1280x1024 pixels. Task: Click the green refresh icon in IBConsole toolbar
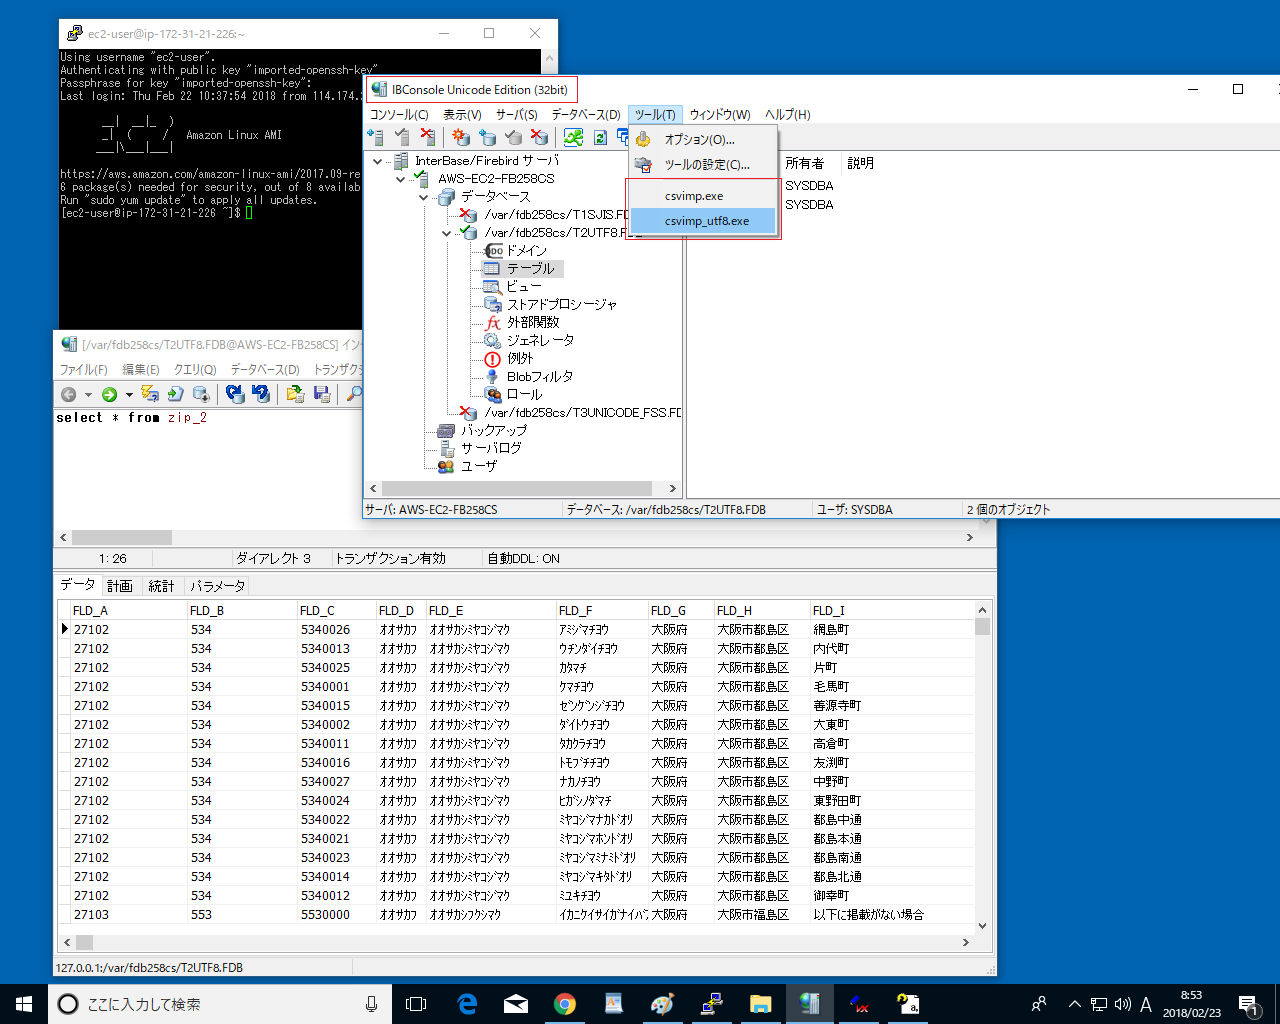[600, 137]
